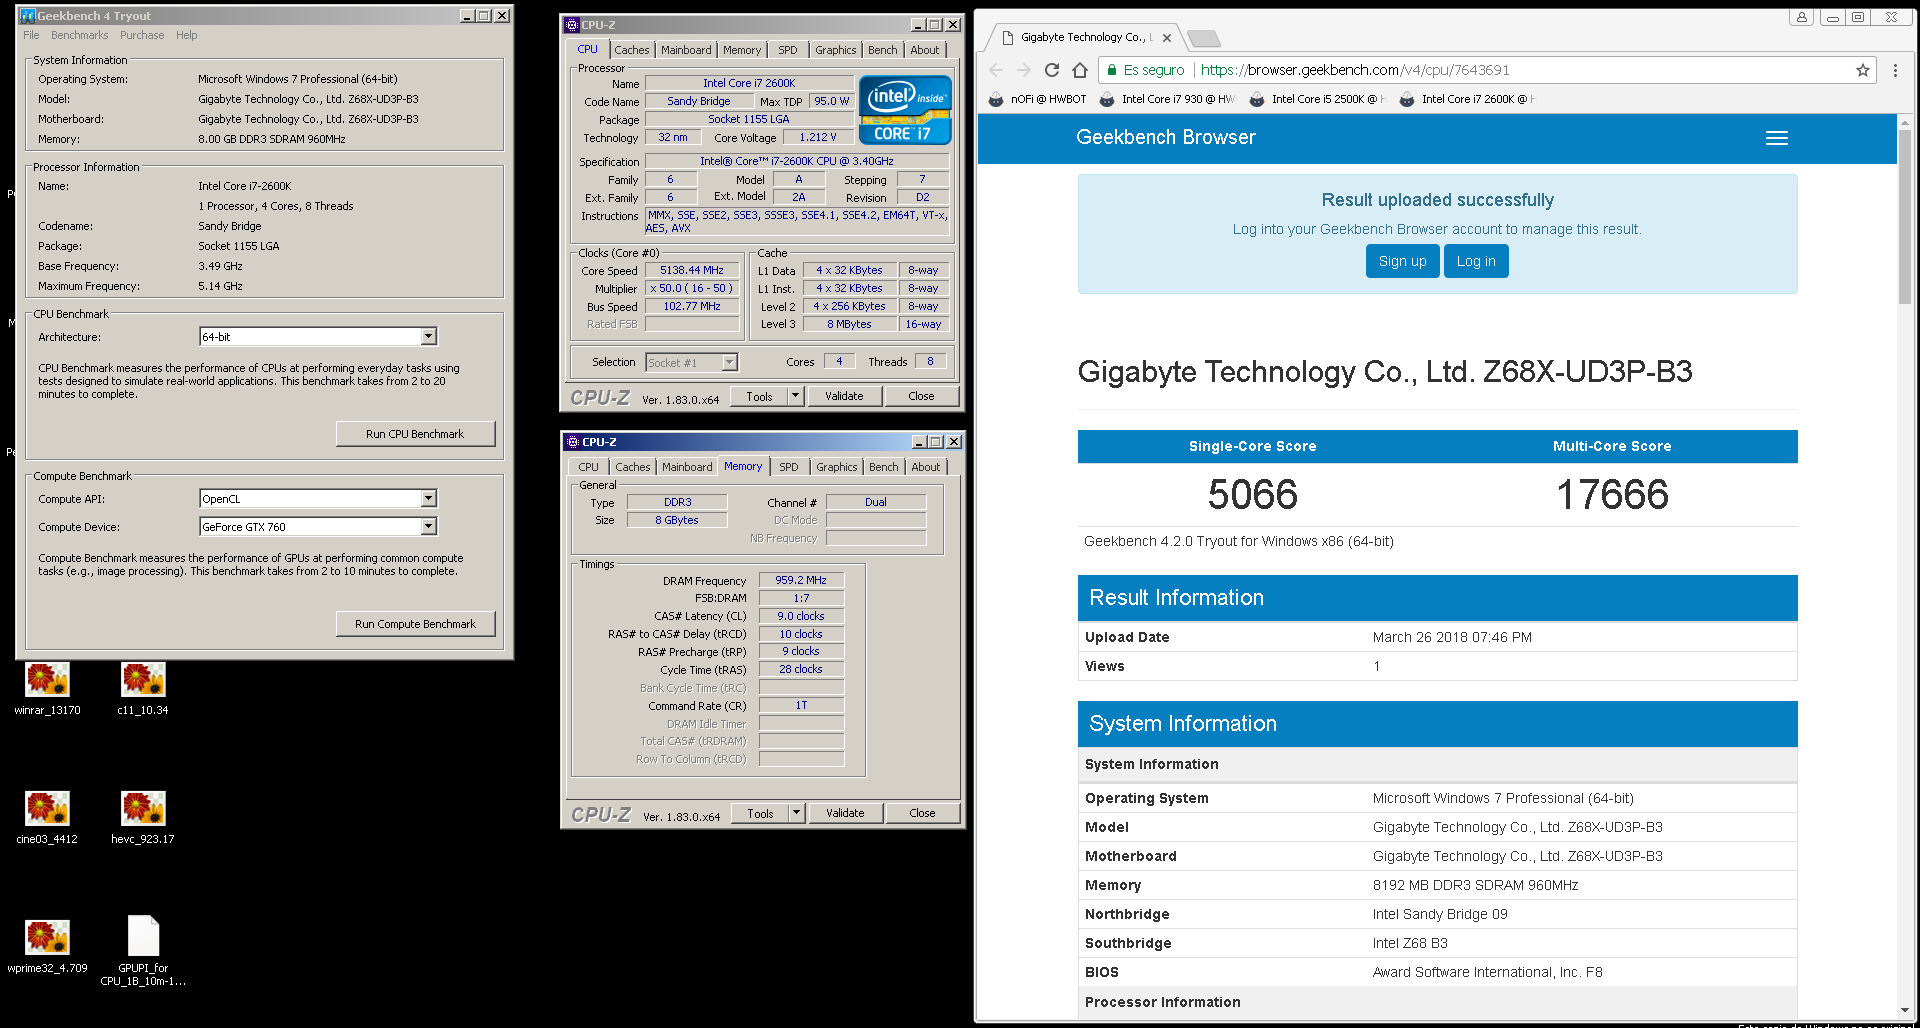Viewport: 1920px width, 1028px height.
Task: Open Geekbench Benchmarks menu
Action: (x=80, y=35)
